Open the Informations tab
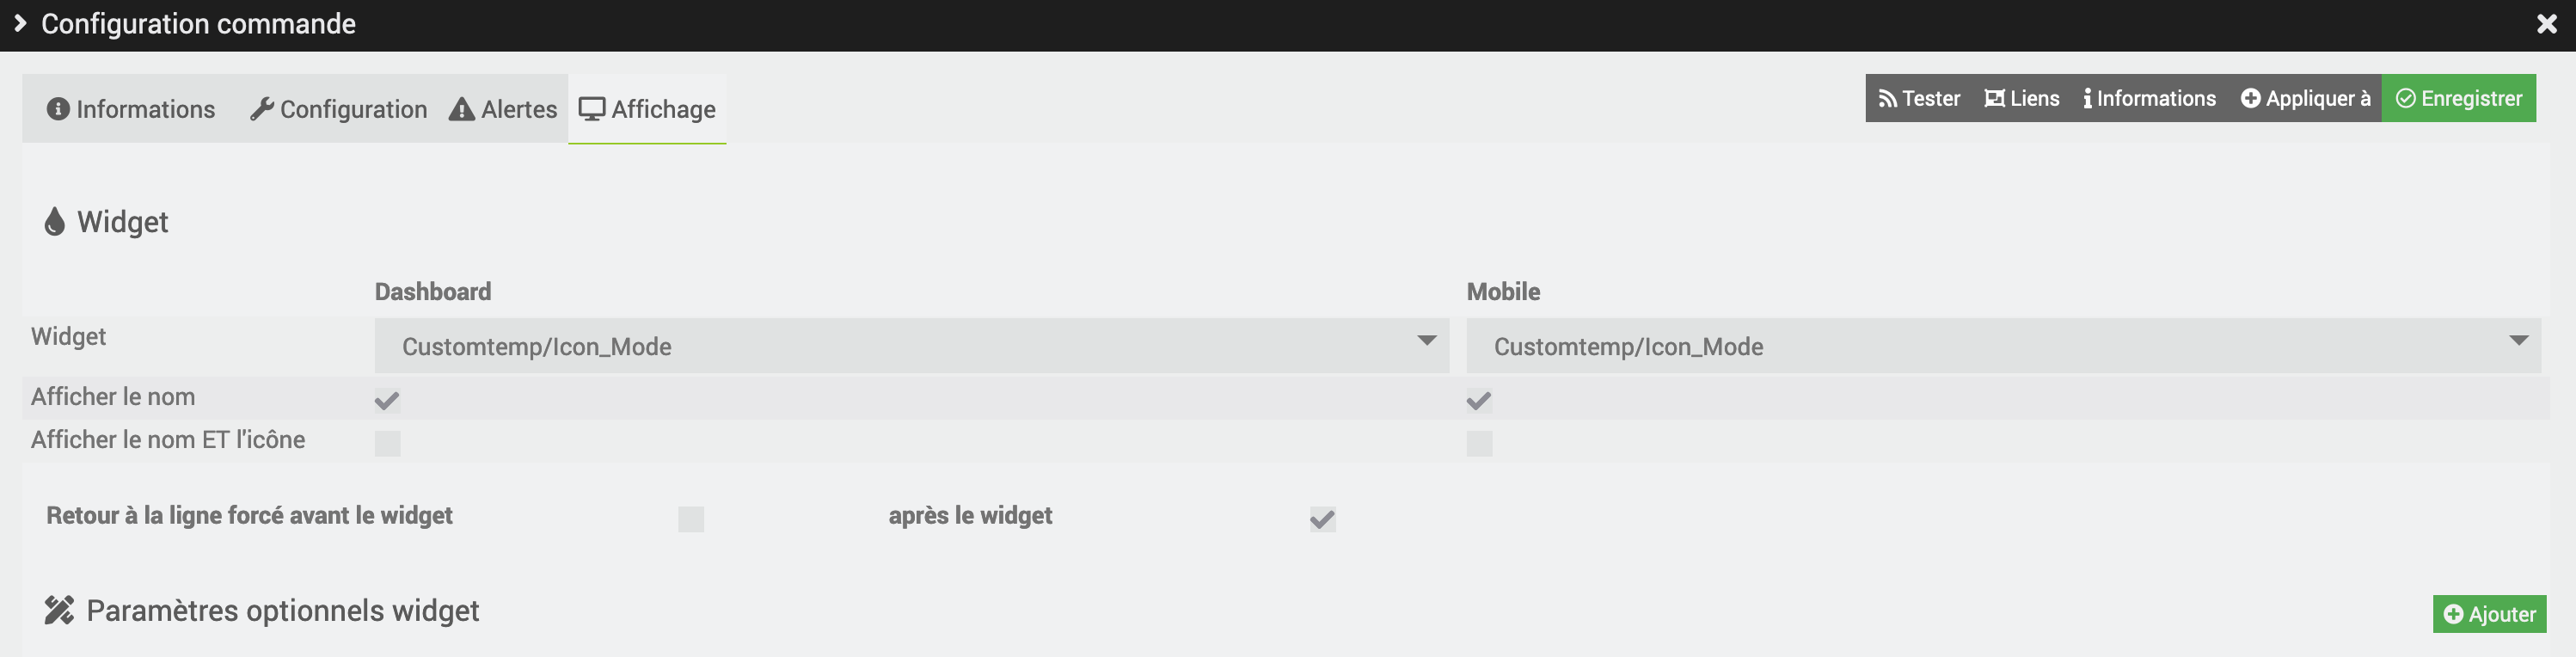Screen dimensions: 2576x657 [x=131, y=109]
